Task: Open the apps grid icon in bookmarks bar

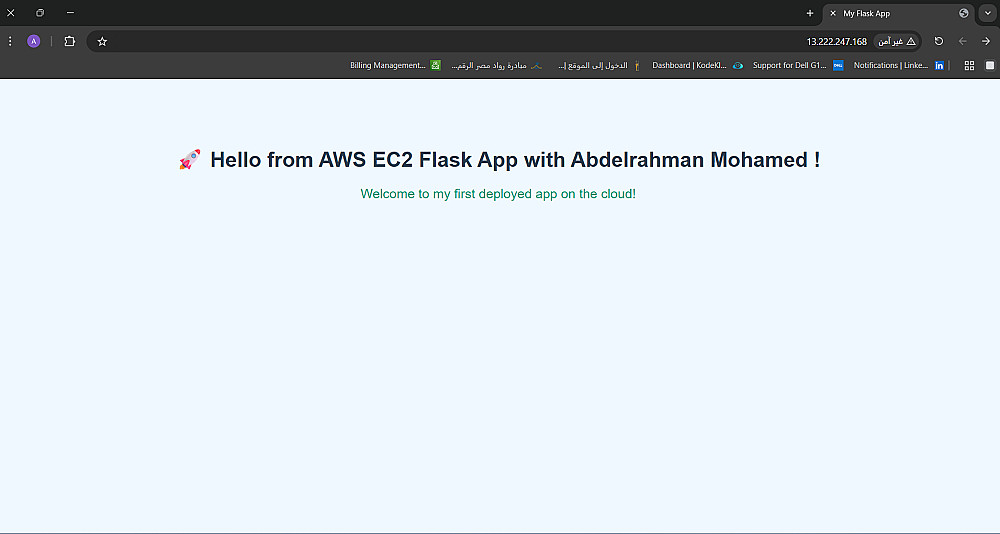Action: coord(969,65)
